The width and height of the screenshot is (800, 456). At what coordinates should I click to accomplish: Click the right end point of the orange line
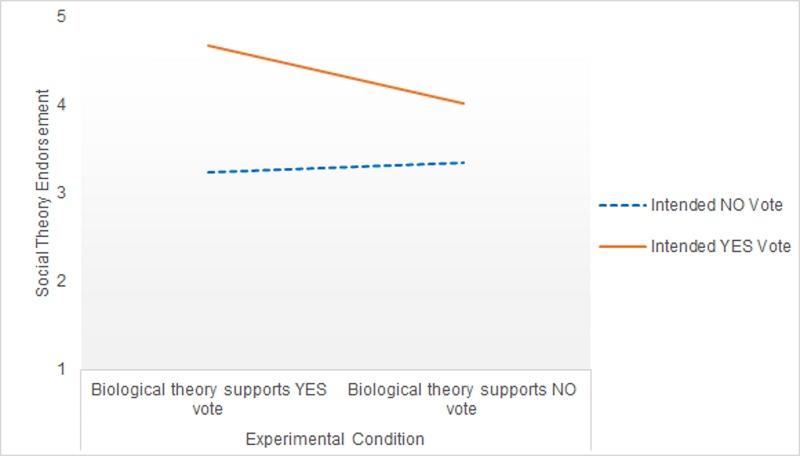tap(464, 103)
